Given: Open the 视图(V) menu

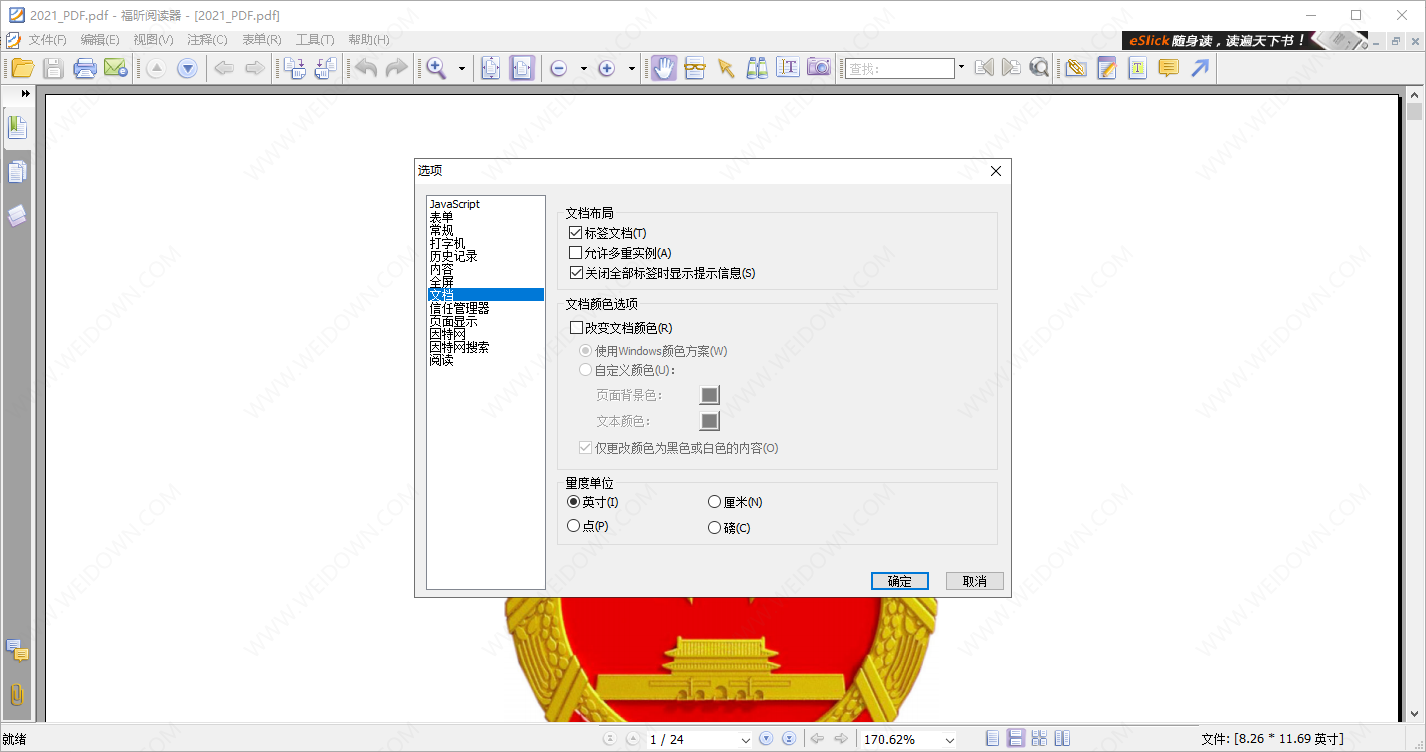Looking at the screenshot, I should click(x=153, y=40).
